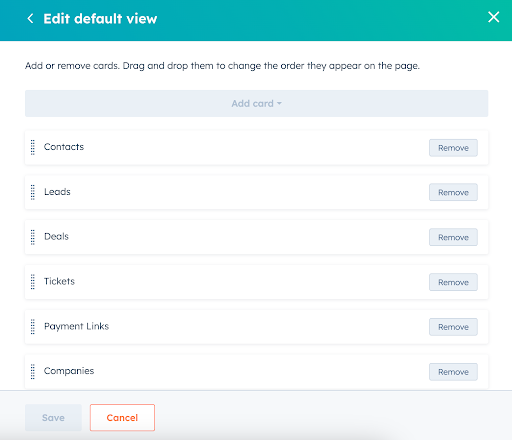Viewport: 512px width, 440px height.
Task: Remove the Companies card
Action: [453, 372]
